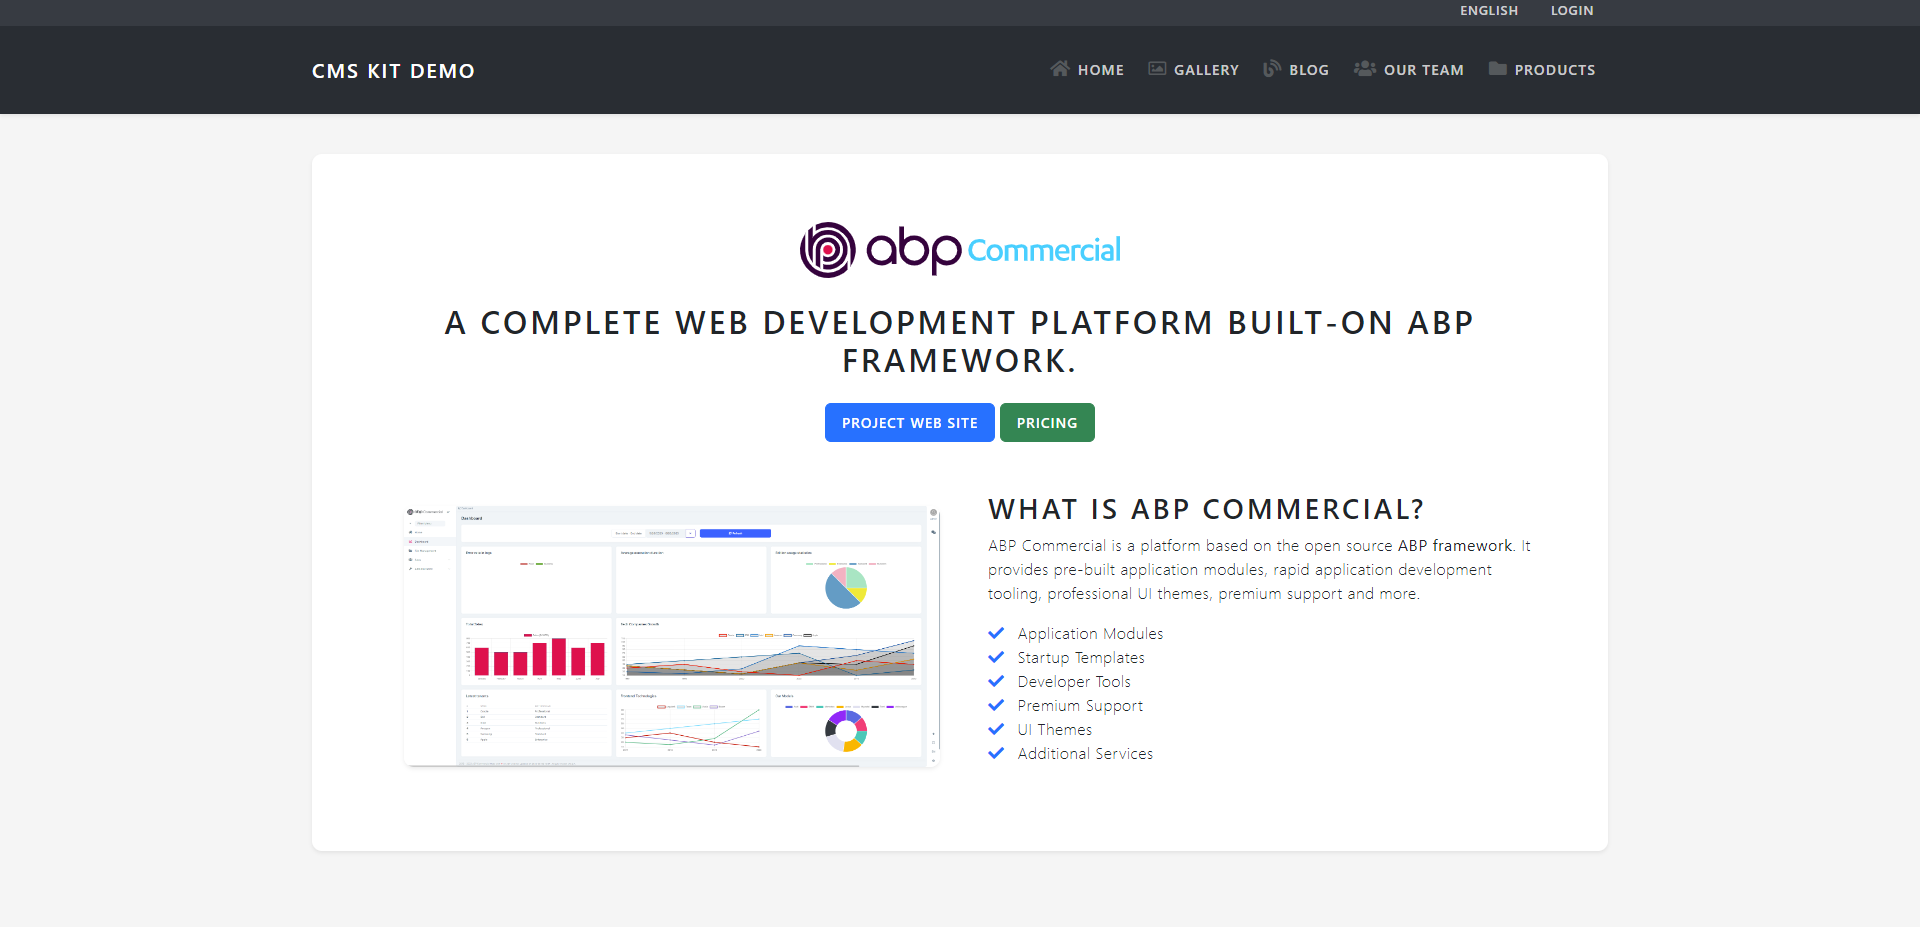
Task: Click the Products folder icon
Action: (x=1498, y=69)
